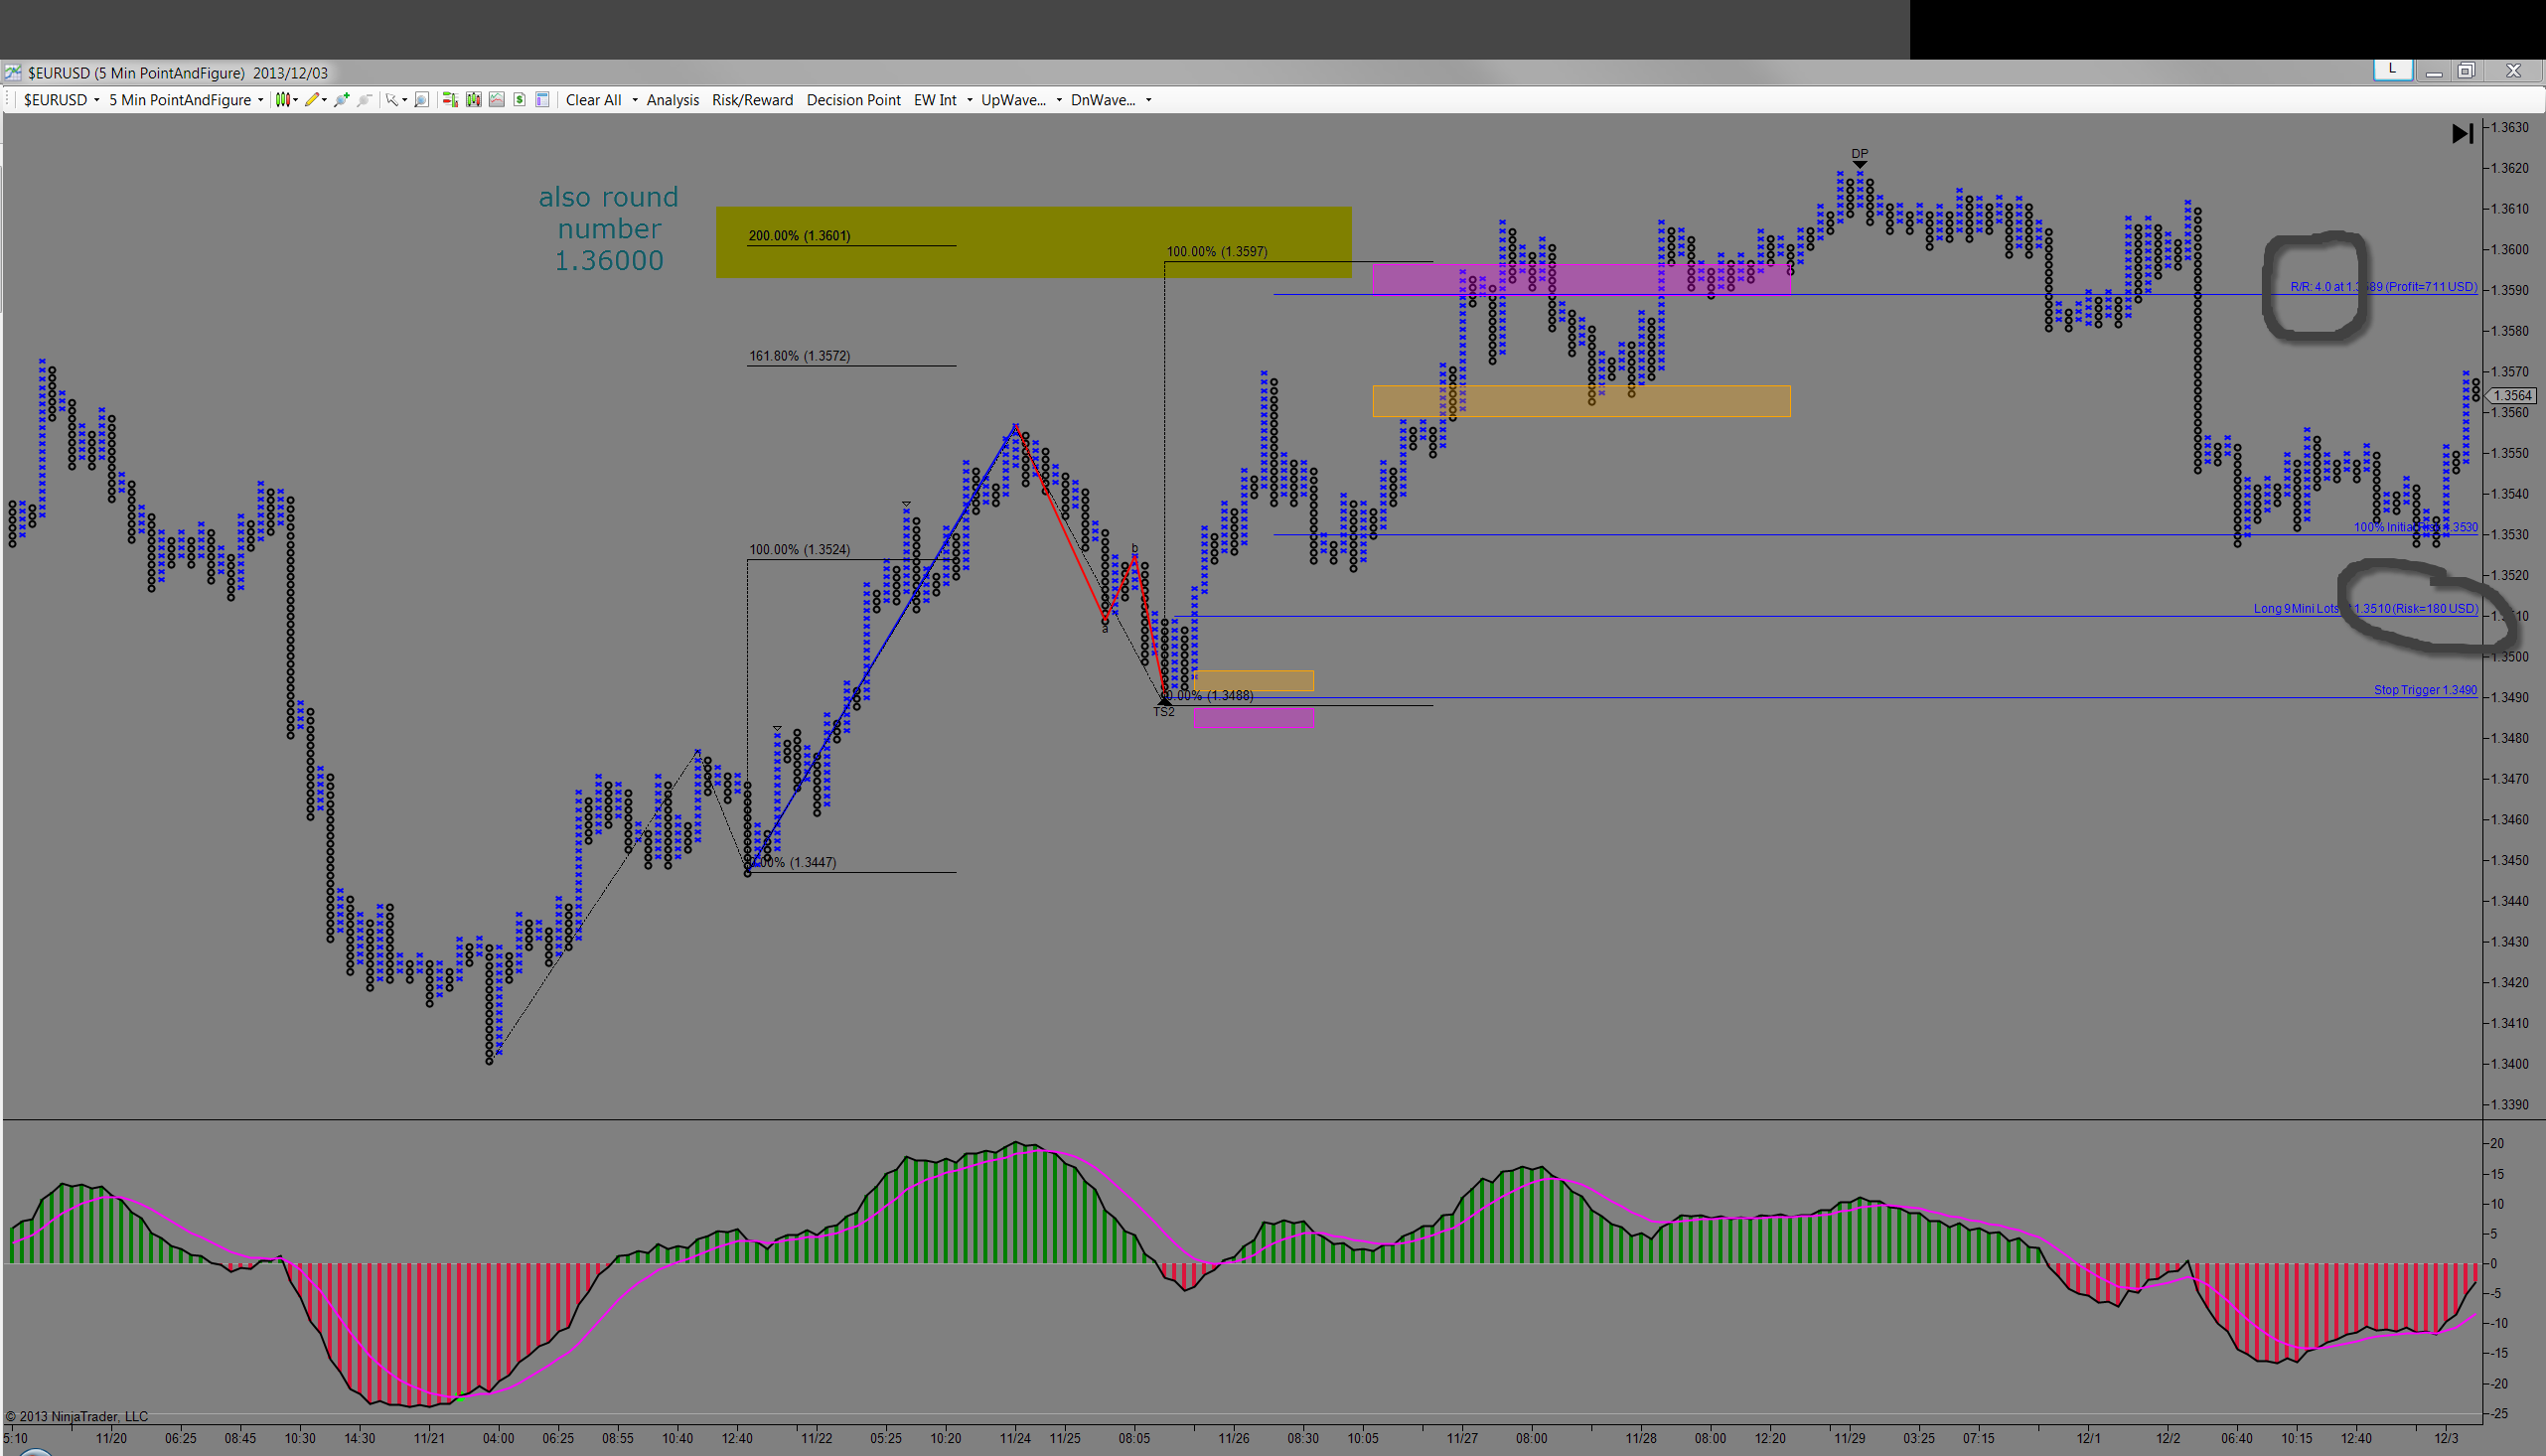Click the TS2 marker label
Screen dimensions: 2546x1456
1164,711
